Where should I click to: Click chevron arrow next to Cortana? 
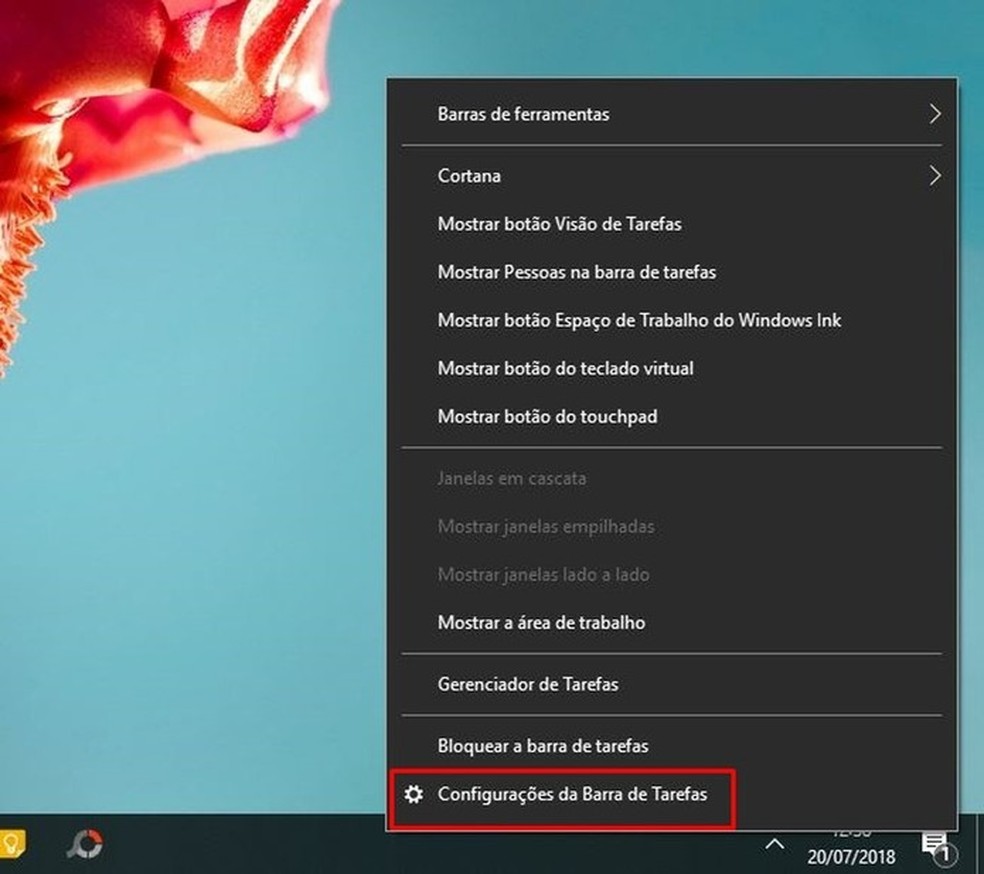click(x=935, y=176)
